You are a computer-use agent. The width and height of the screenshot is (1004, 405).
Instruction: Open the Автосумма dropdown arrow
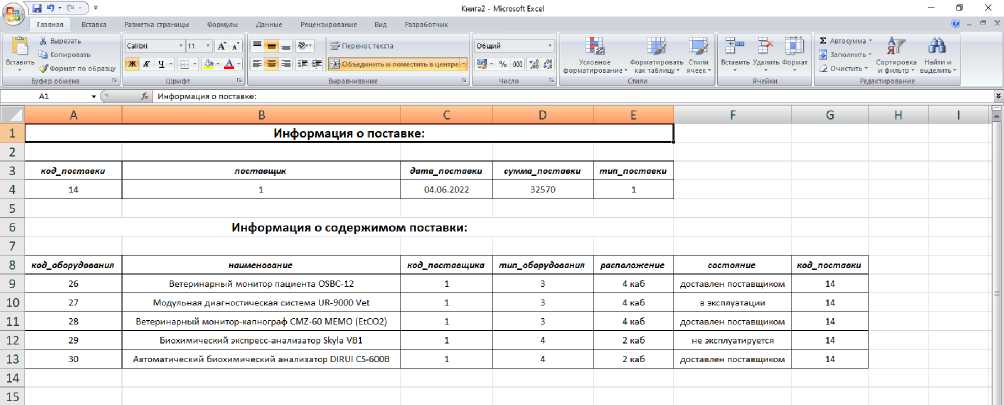[870, 41]
